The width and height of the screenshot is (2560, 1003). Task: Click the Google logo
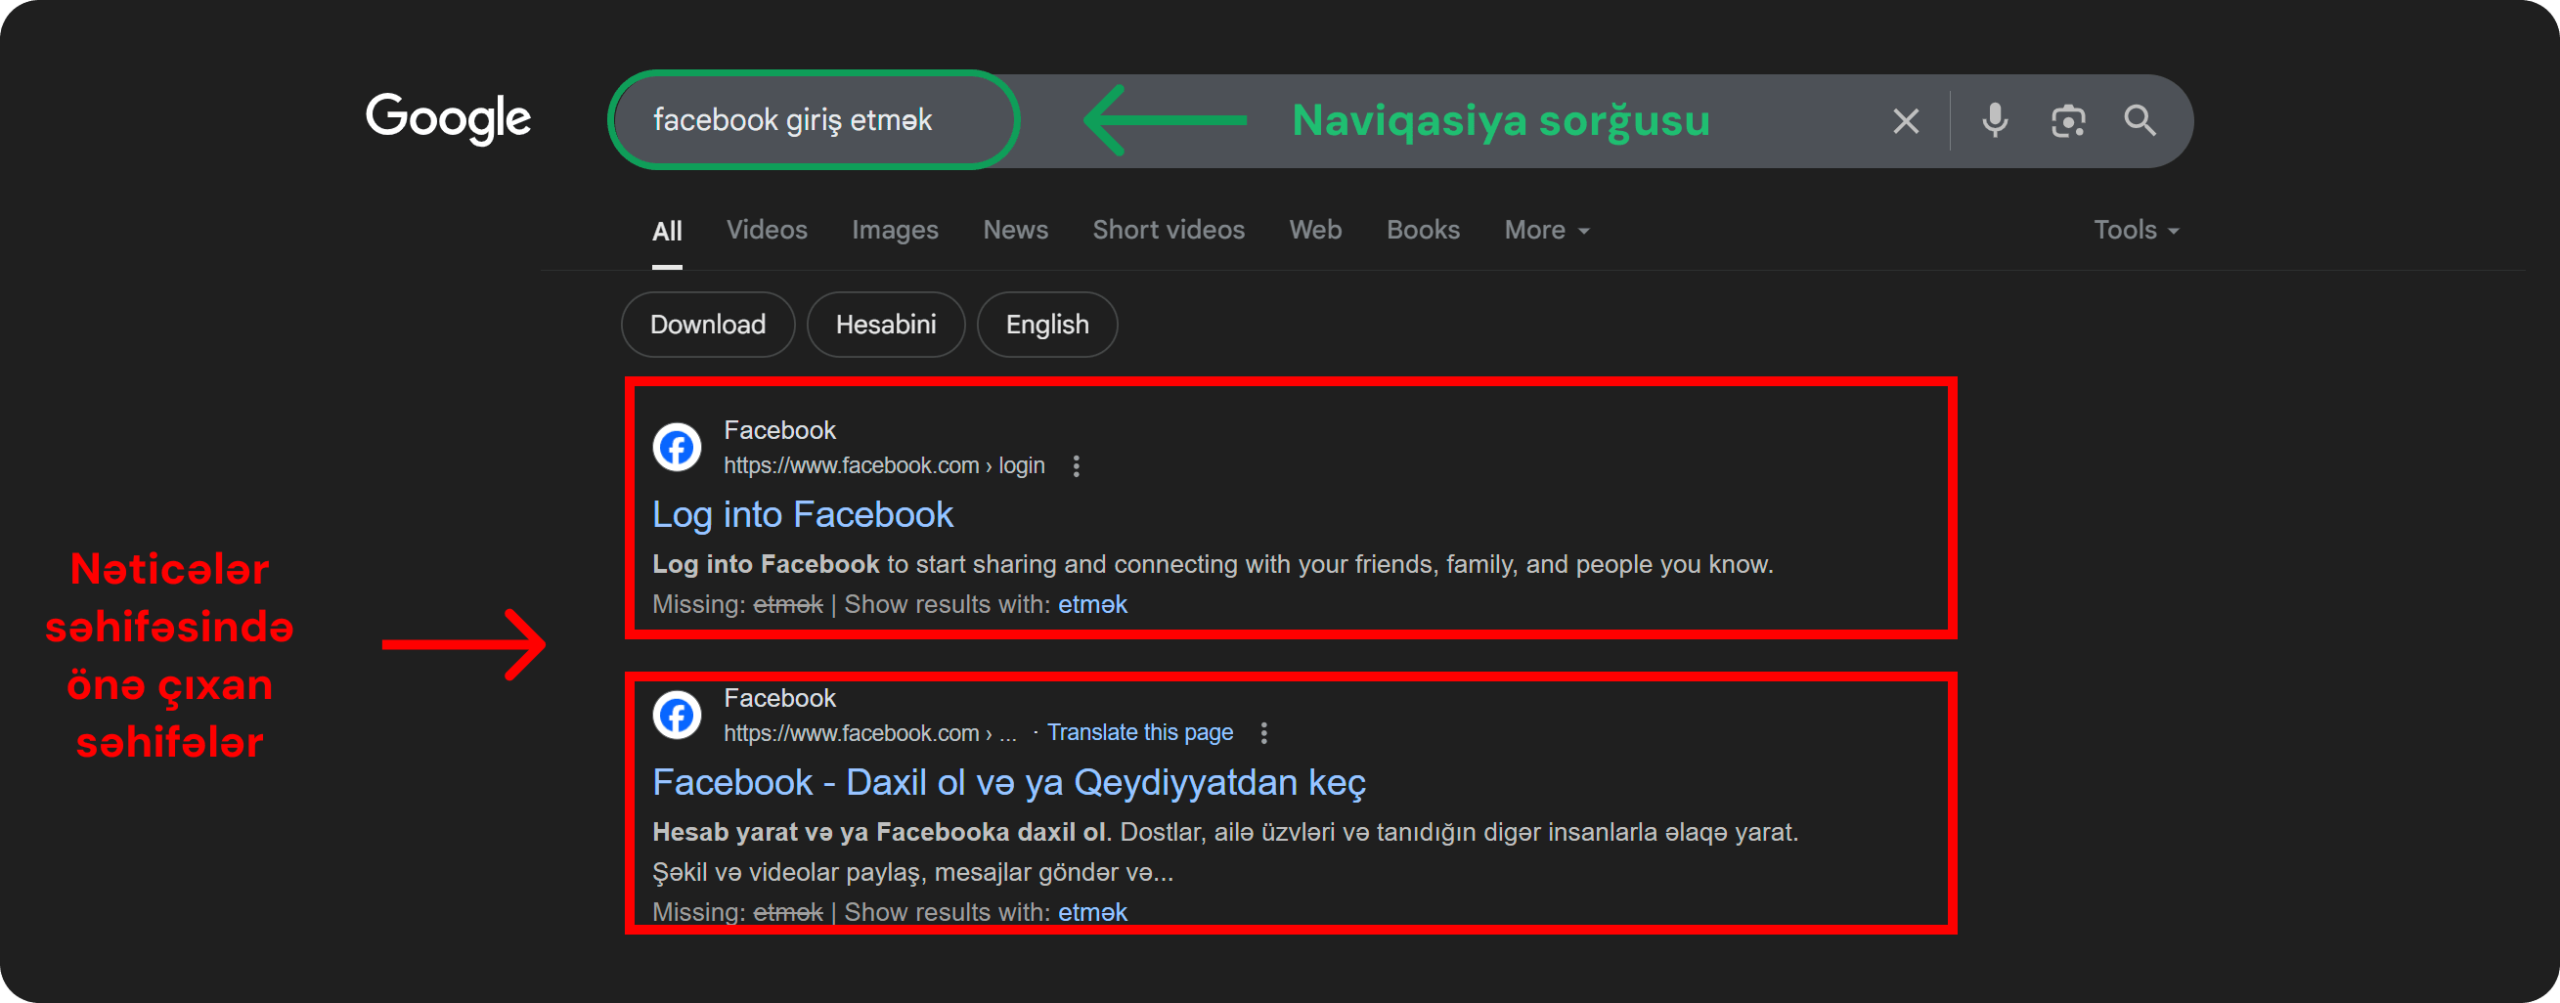(448, 119)
